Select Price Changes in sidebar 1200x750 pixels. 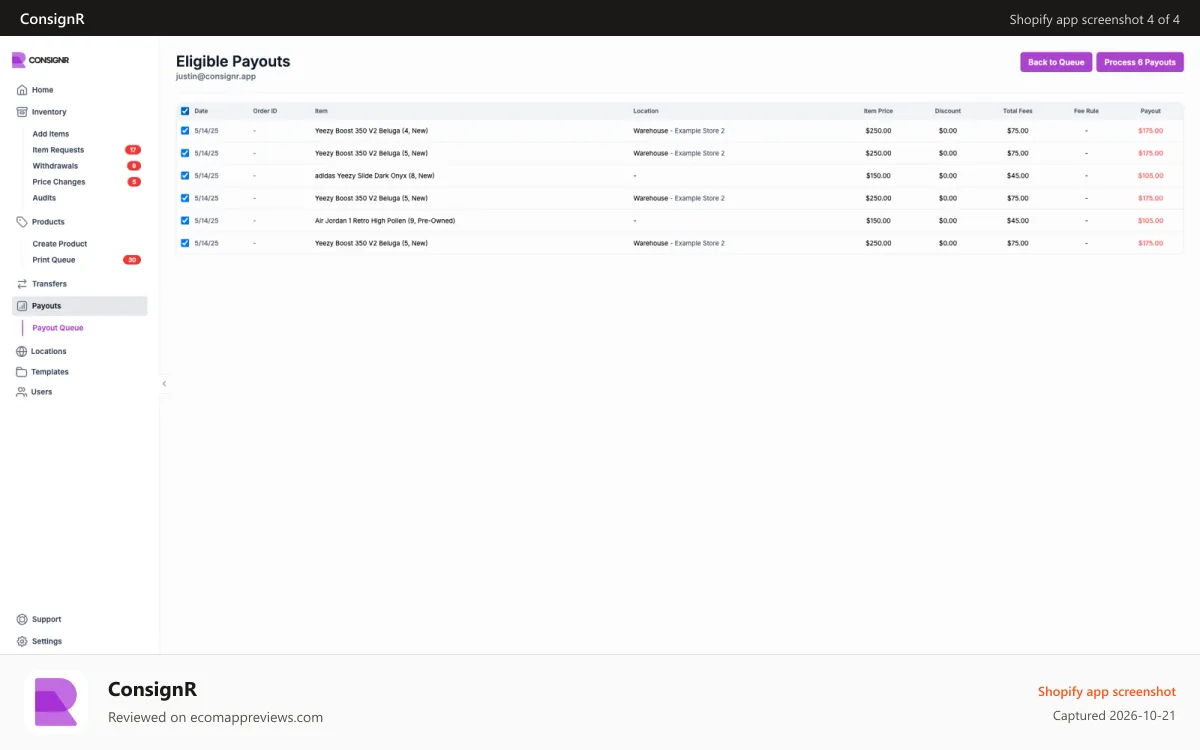coord(59,182)
